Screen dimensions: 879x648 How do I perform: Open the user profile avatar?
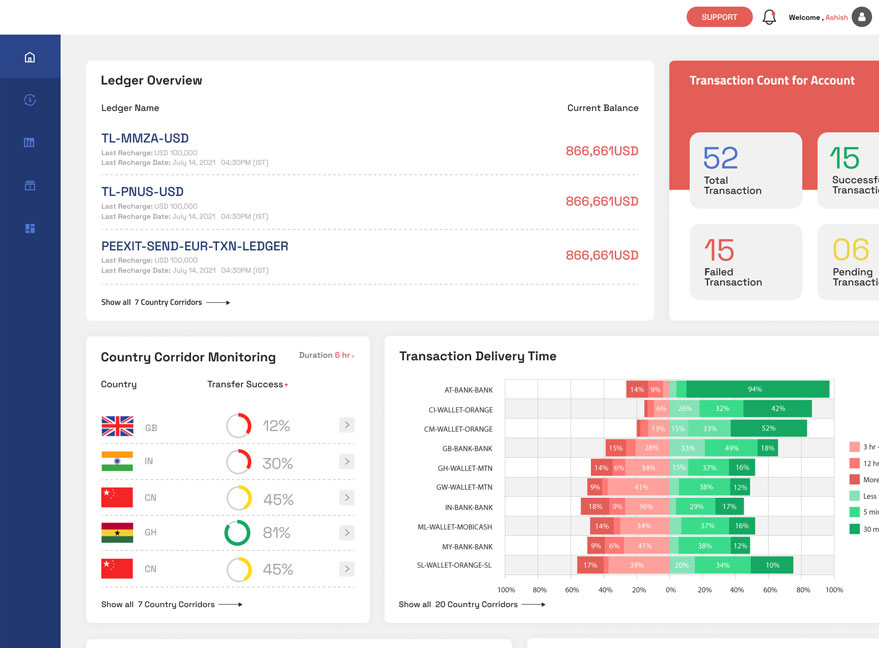(x=862, y=17)
